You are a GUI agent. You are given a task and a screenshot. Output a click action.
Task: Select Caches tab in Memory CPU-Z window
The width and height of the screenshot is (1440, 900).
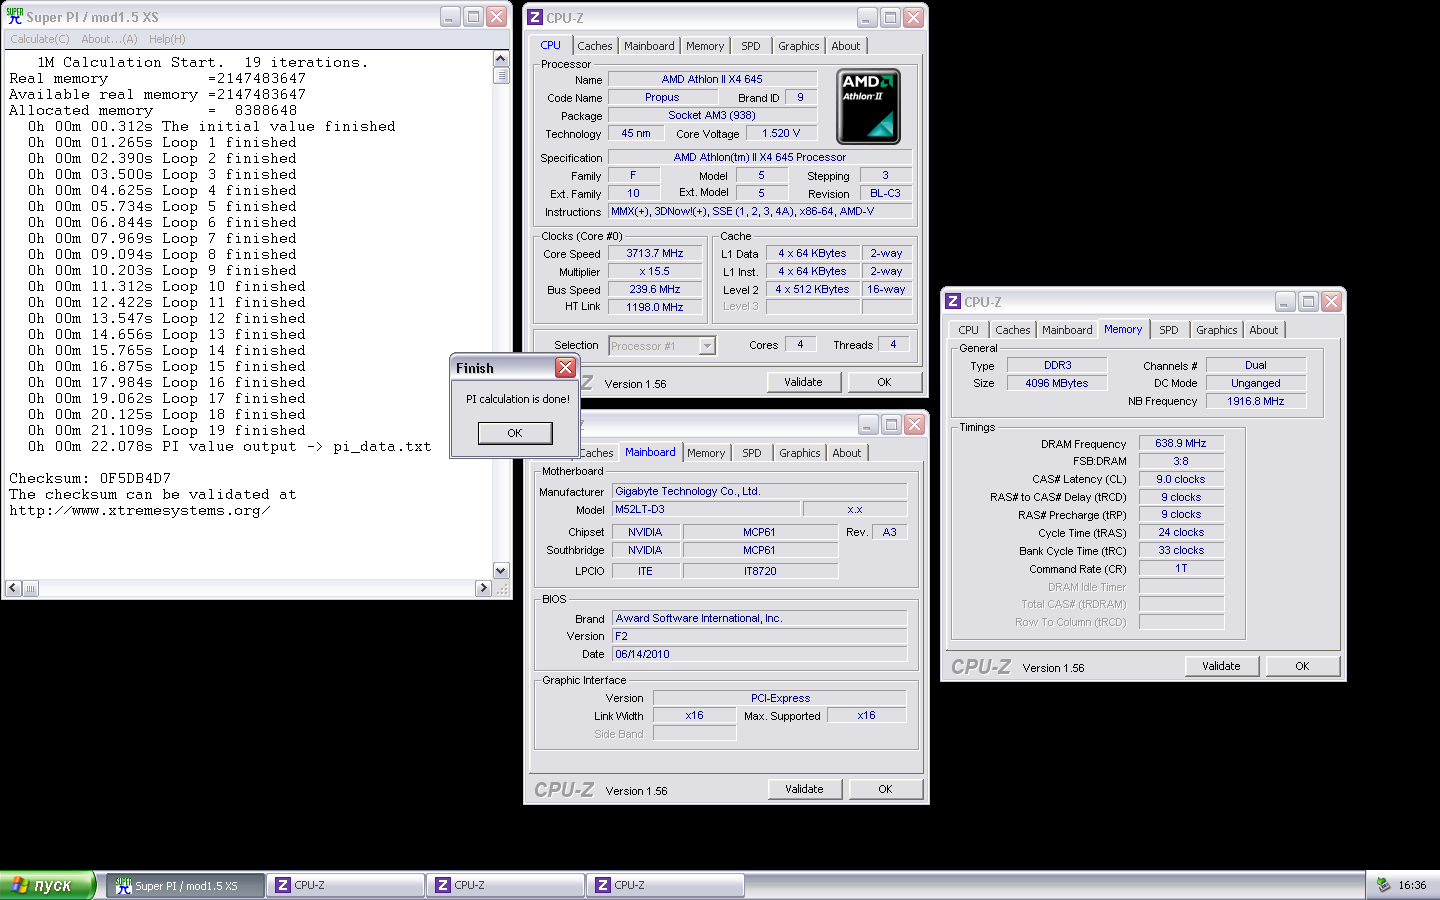[1013, 330]
